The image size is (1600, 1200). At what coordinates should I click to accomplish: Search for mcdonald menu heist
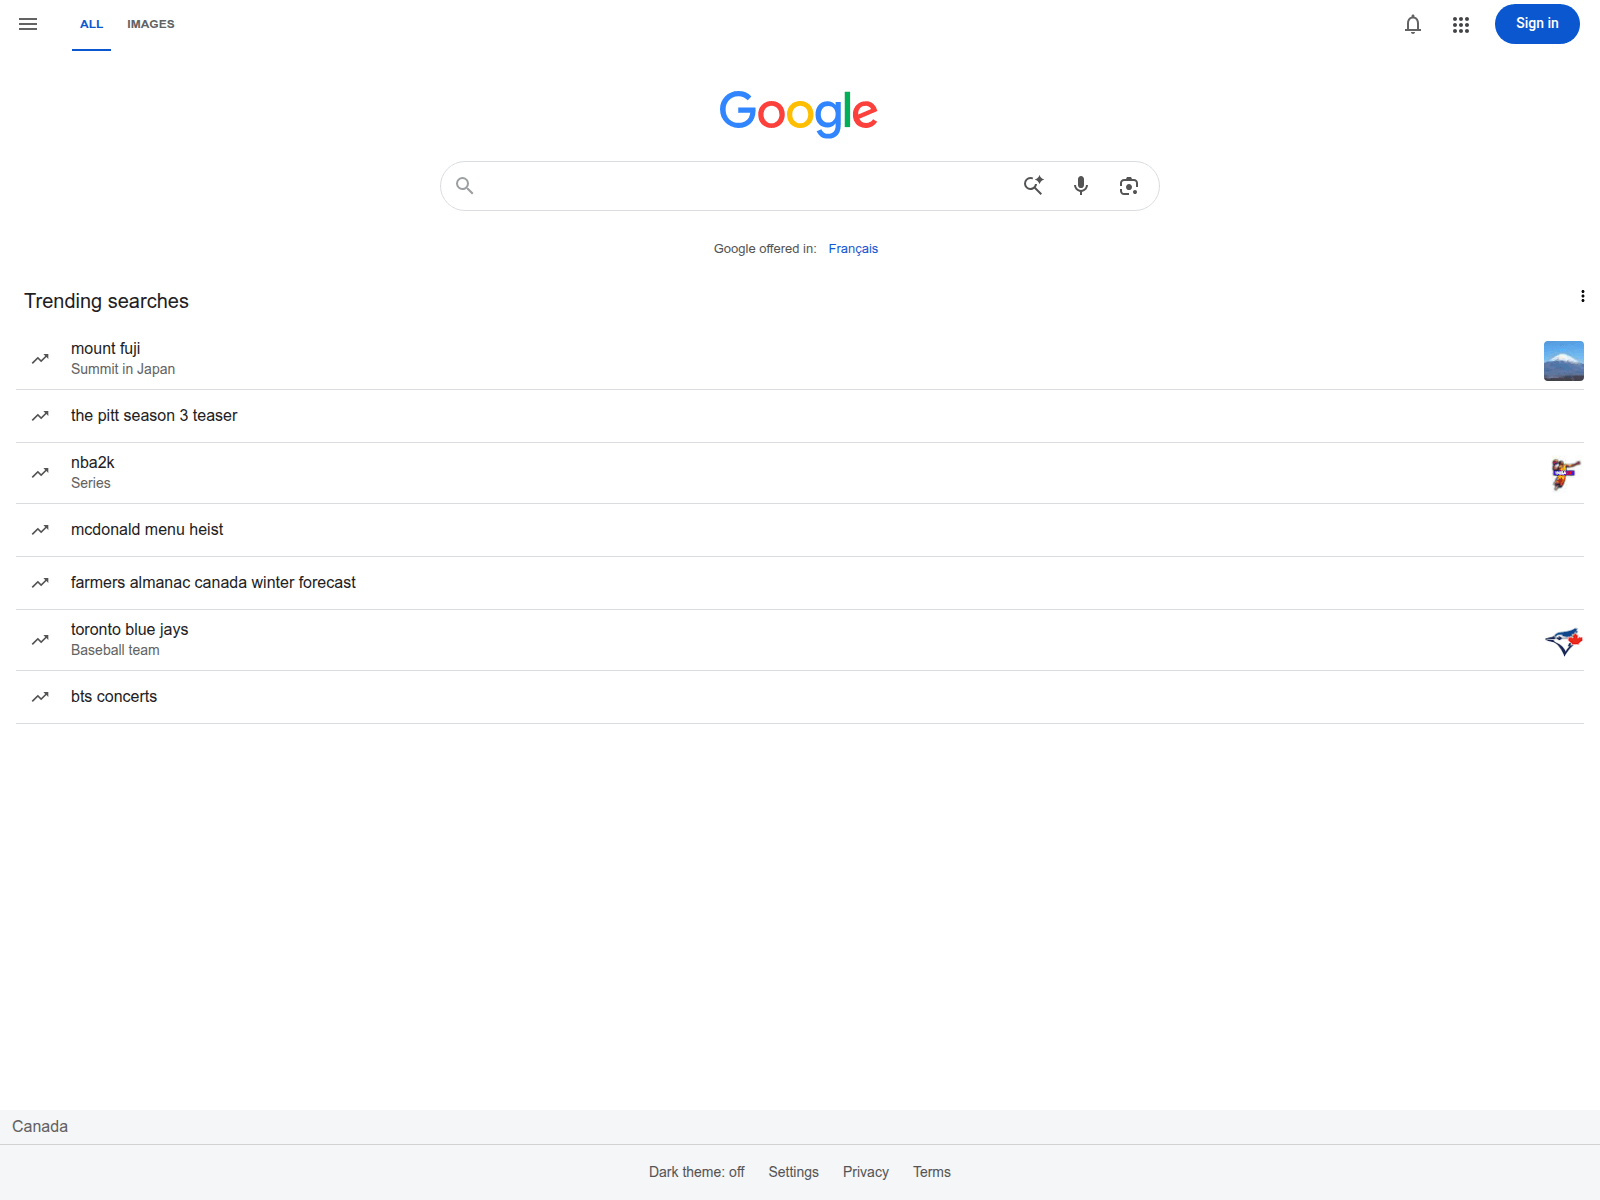point(800,530)
